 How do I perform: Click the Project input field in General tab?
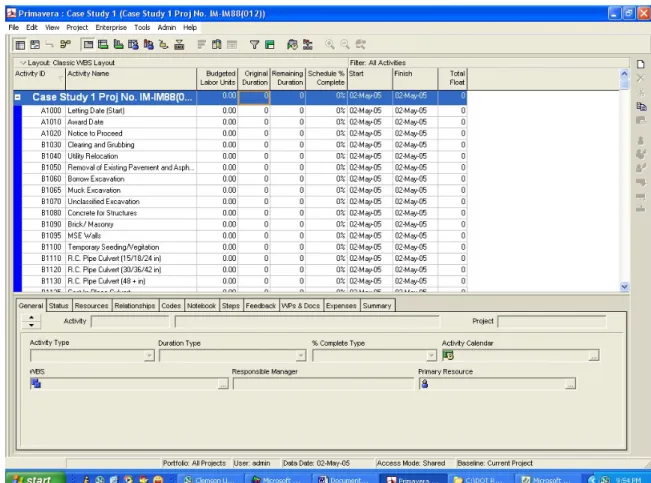pyautogui.click(x=552, y=321)
